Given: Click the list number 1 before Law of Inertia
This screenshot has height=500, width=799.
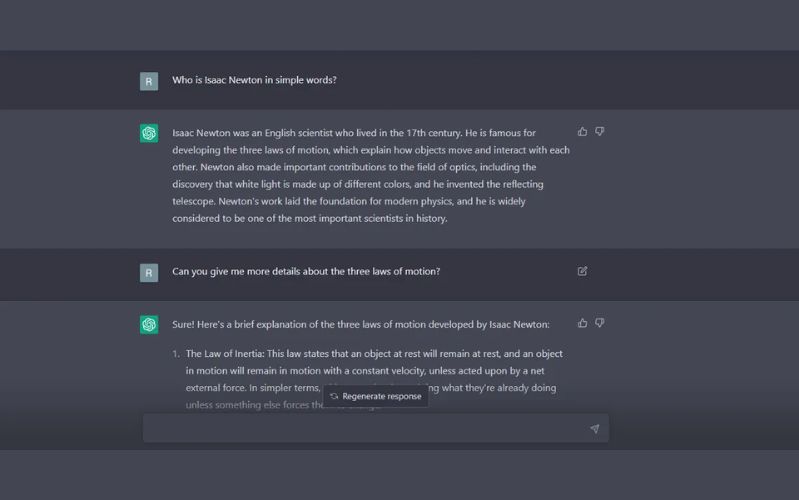Looking at the screenshot, I should [x=176, y=354].
